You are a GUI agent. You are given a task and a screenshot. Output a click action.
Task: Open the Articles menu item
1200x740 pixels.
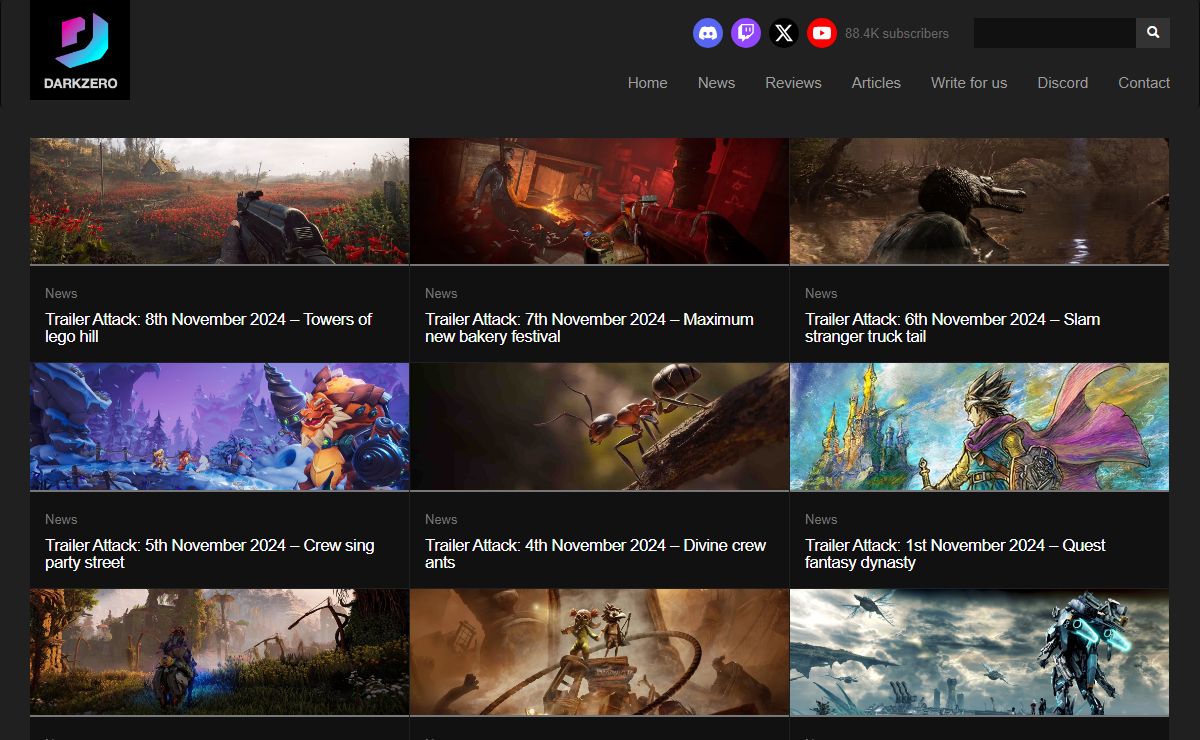876,83
